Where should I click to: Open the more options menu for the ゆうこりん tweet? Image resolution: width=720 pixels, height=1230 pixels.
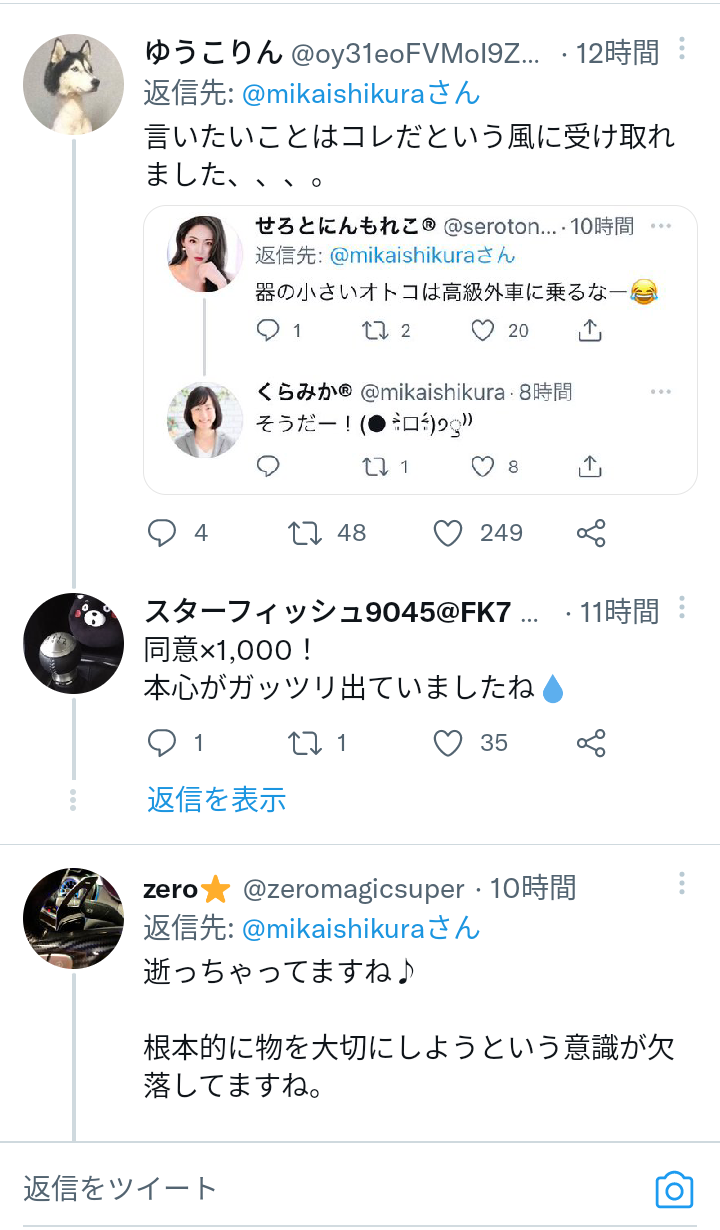682,49
